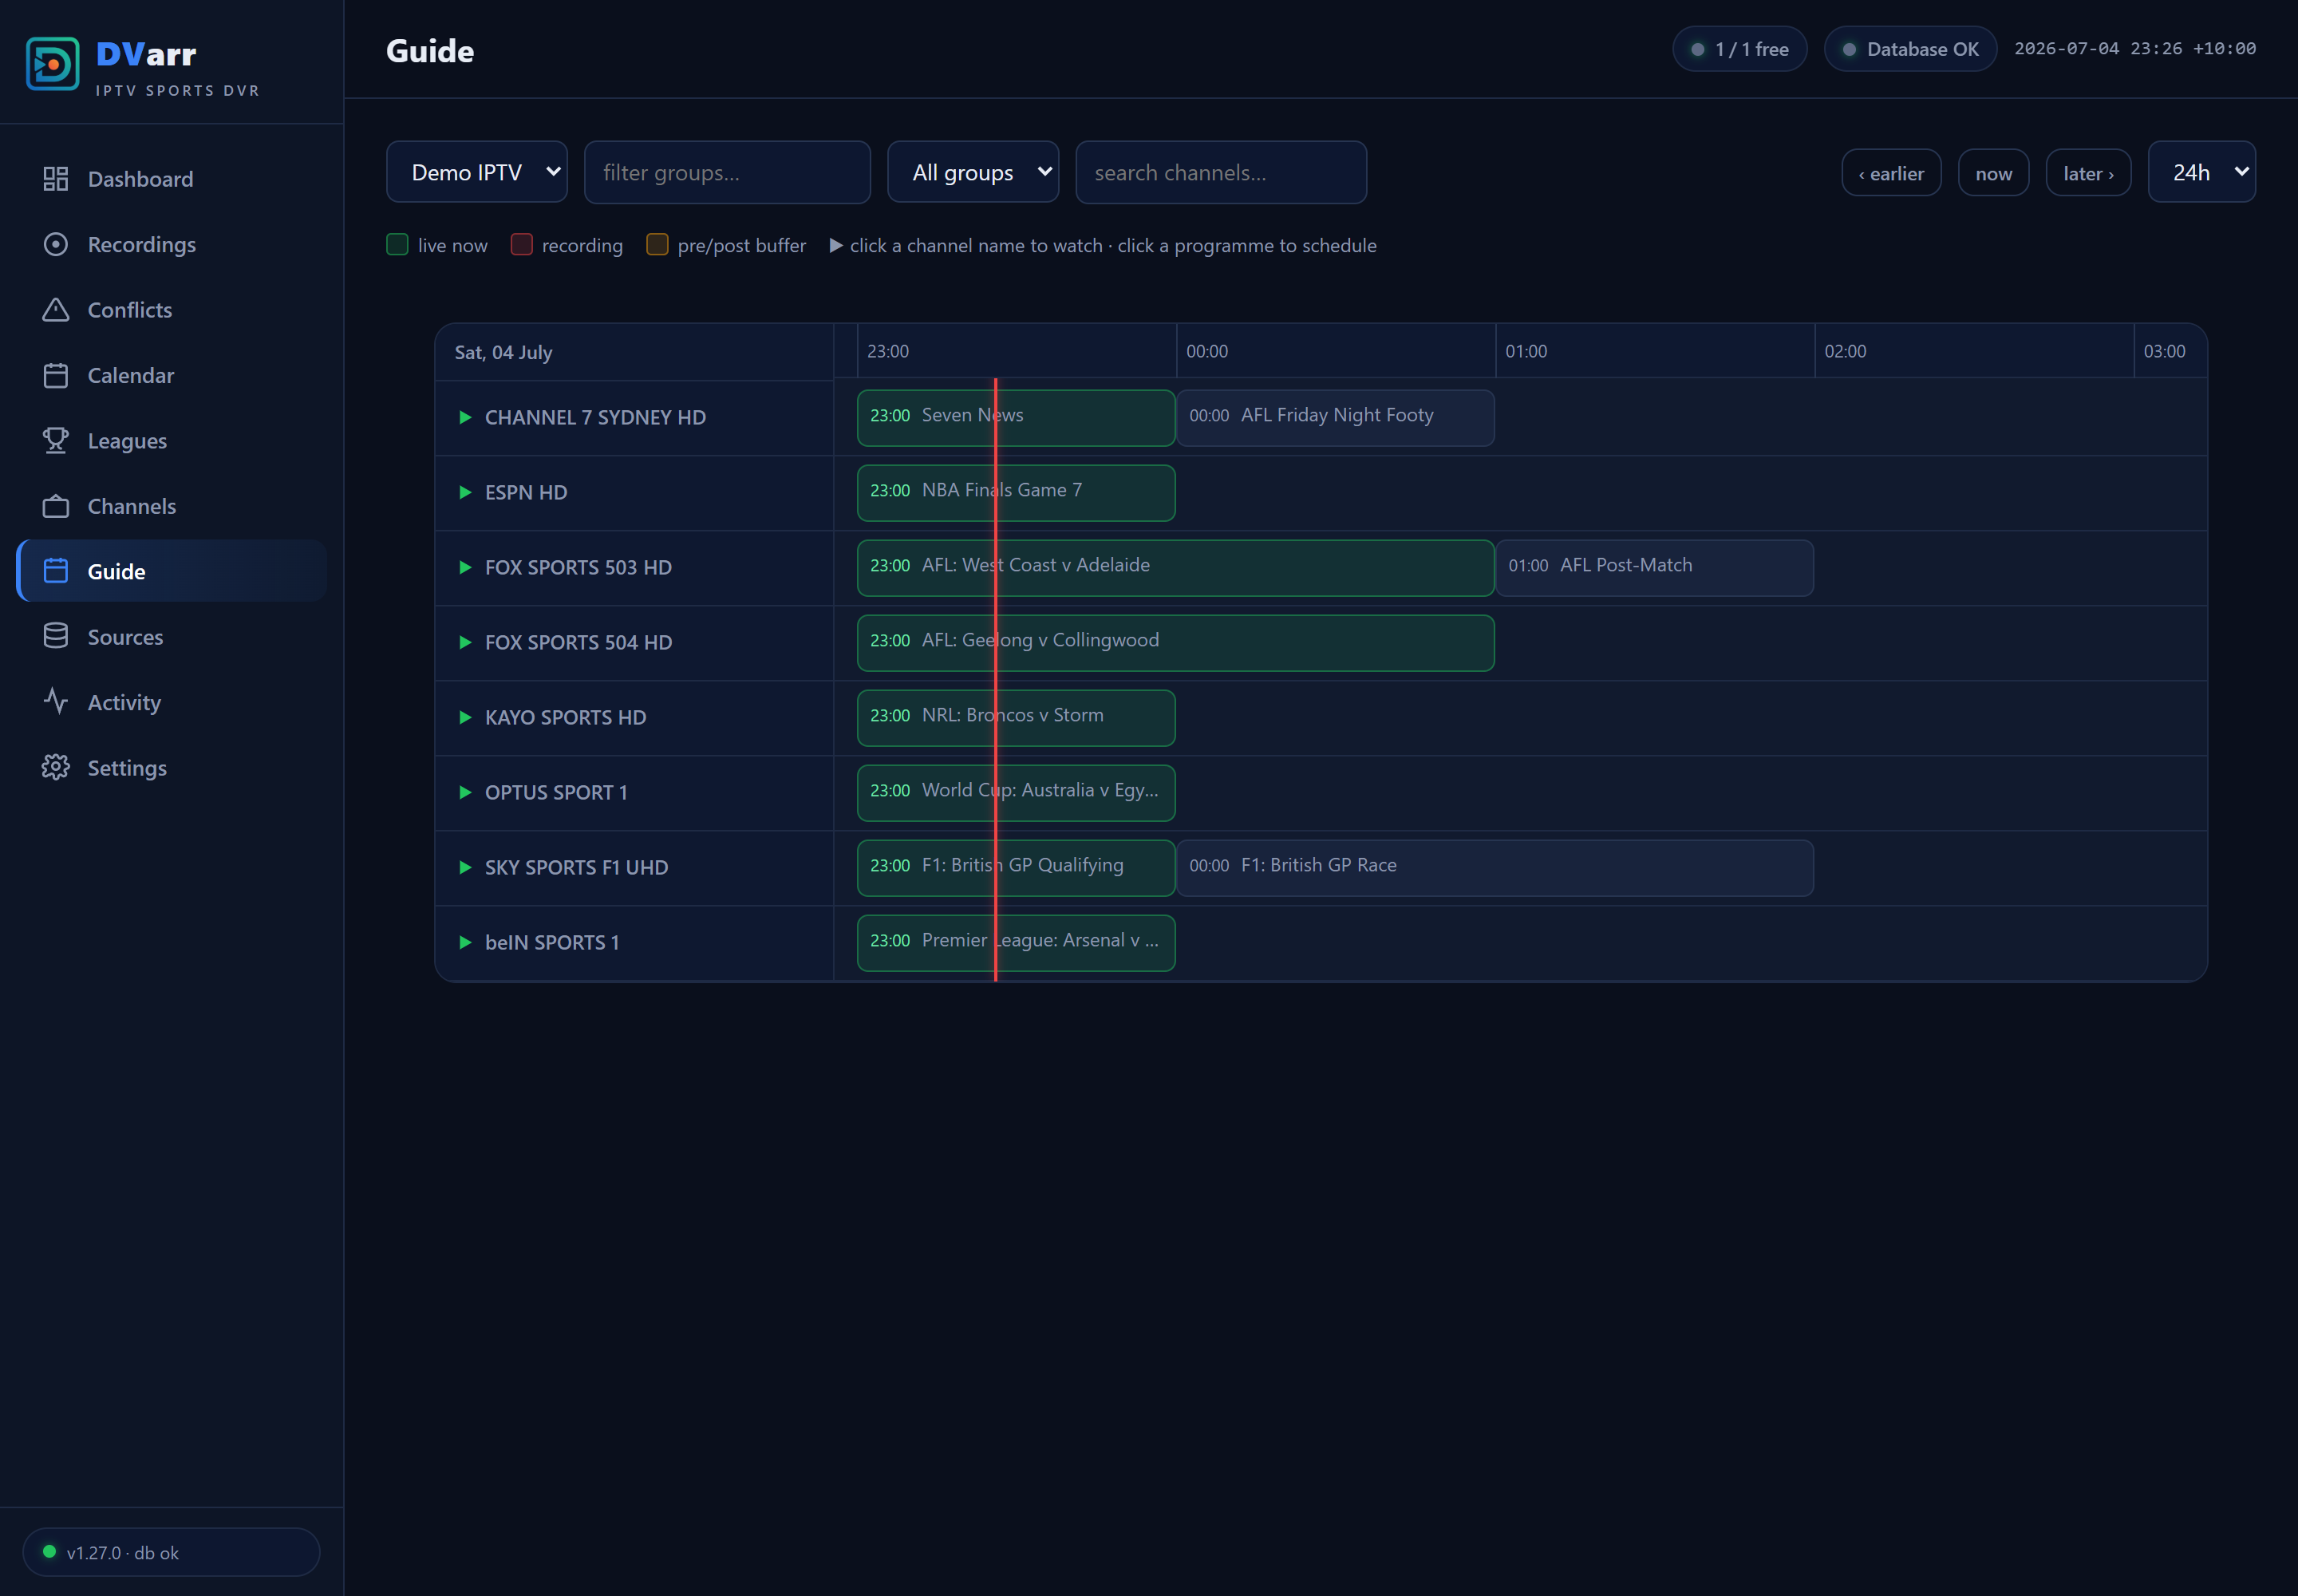Viewport: 2298px width, 1596px height.
Task: Click the Conflicts warning triangle icon
Action: point(56,310)
